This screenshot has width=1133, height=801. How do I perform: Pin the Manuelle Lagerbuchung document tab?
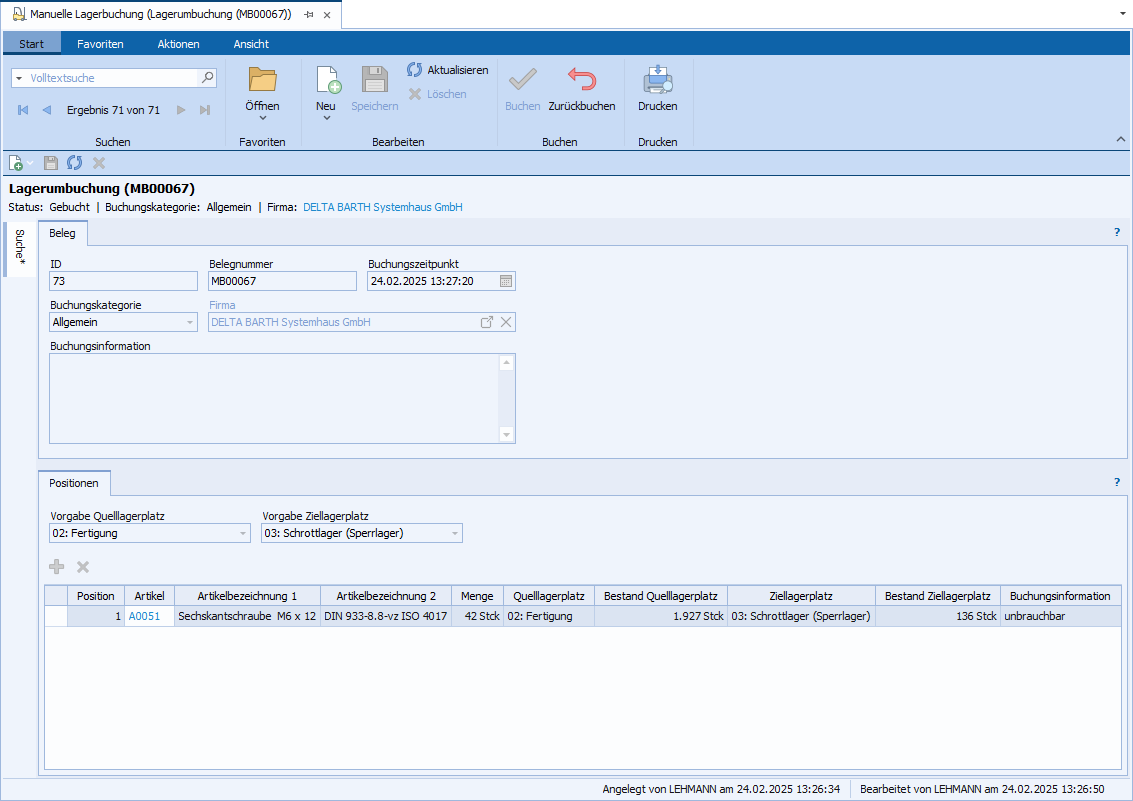pos(309,15)
